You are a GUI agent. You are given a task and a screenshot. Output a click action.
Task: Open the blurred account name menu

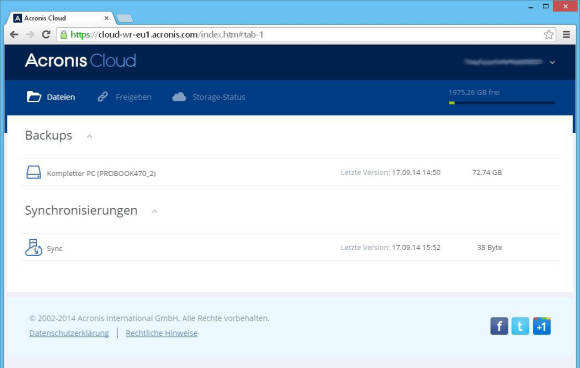point(503,62)
